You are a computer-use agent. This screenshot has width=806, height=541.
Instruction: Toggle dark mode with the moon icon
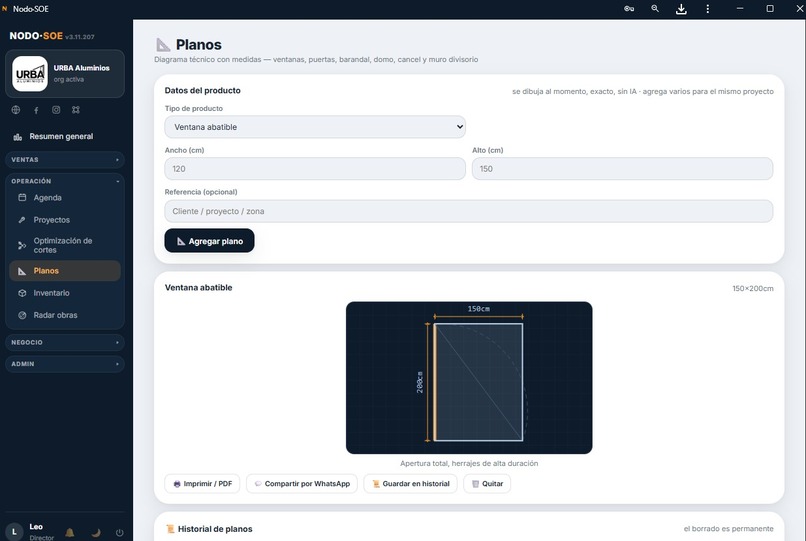96,532
